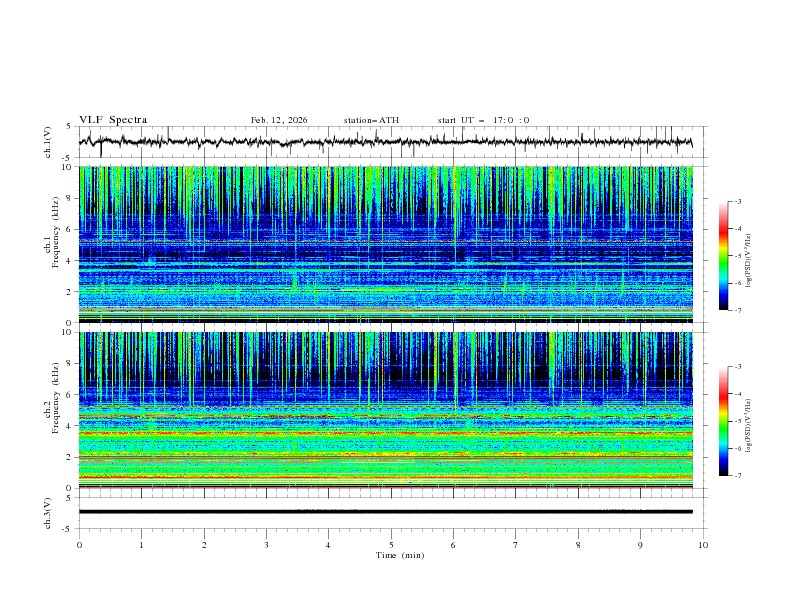Click the 'ch.1(V)' waveform axis label
The height and width of the screenshot is (612, 792).
[48, 142]
